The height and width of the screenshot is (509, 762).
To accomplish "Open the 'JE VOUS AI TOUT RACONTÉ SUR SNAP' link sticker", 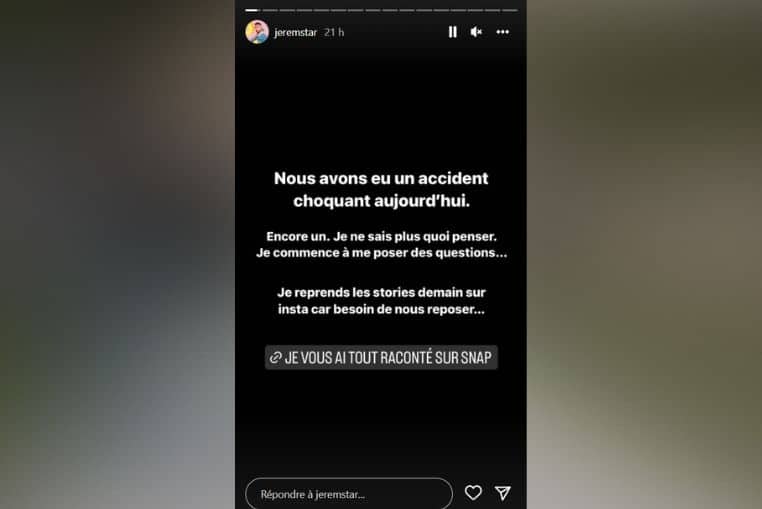I will click(x=381, y=357).
